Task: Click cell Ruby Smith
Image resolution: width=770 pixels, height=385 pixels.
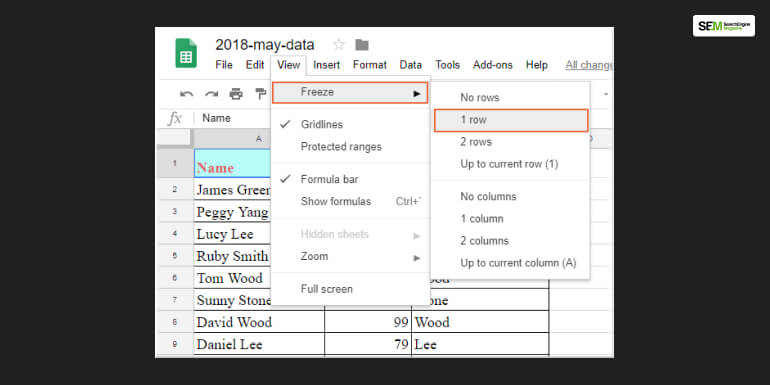Action: [233, 255]
